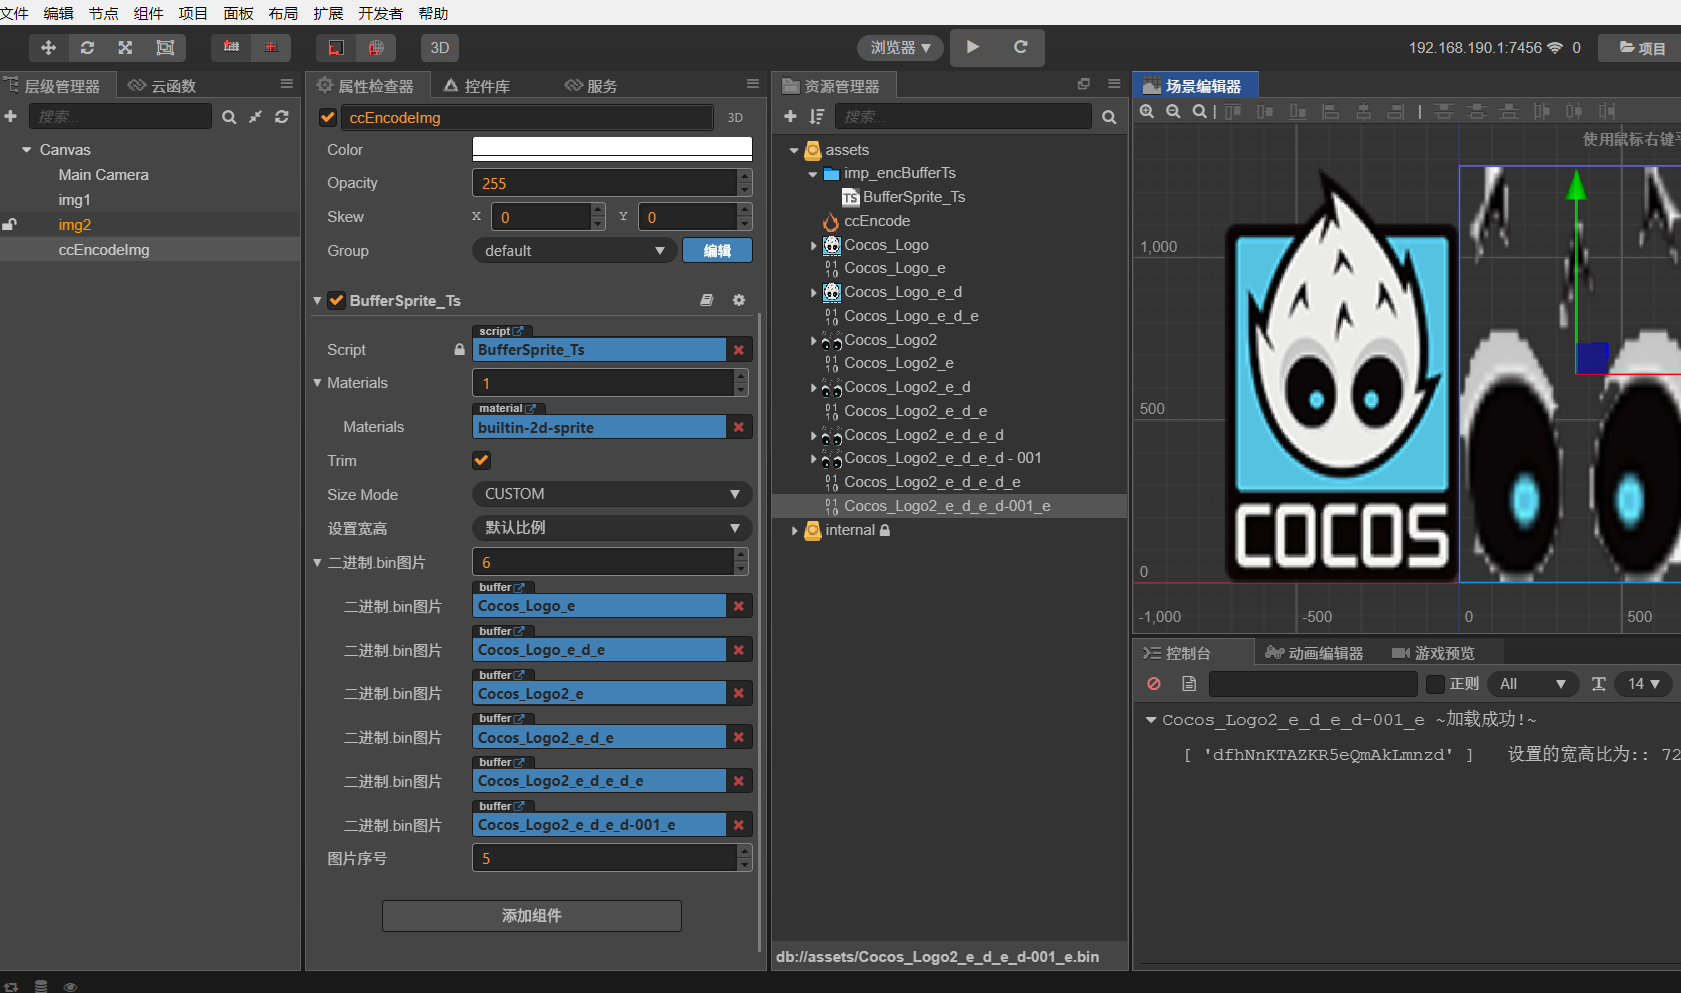This screenshot has height=993, width=1681.
Task: Select the Scale transform tool
Action: (x=124, y=47)
